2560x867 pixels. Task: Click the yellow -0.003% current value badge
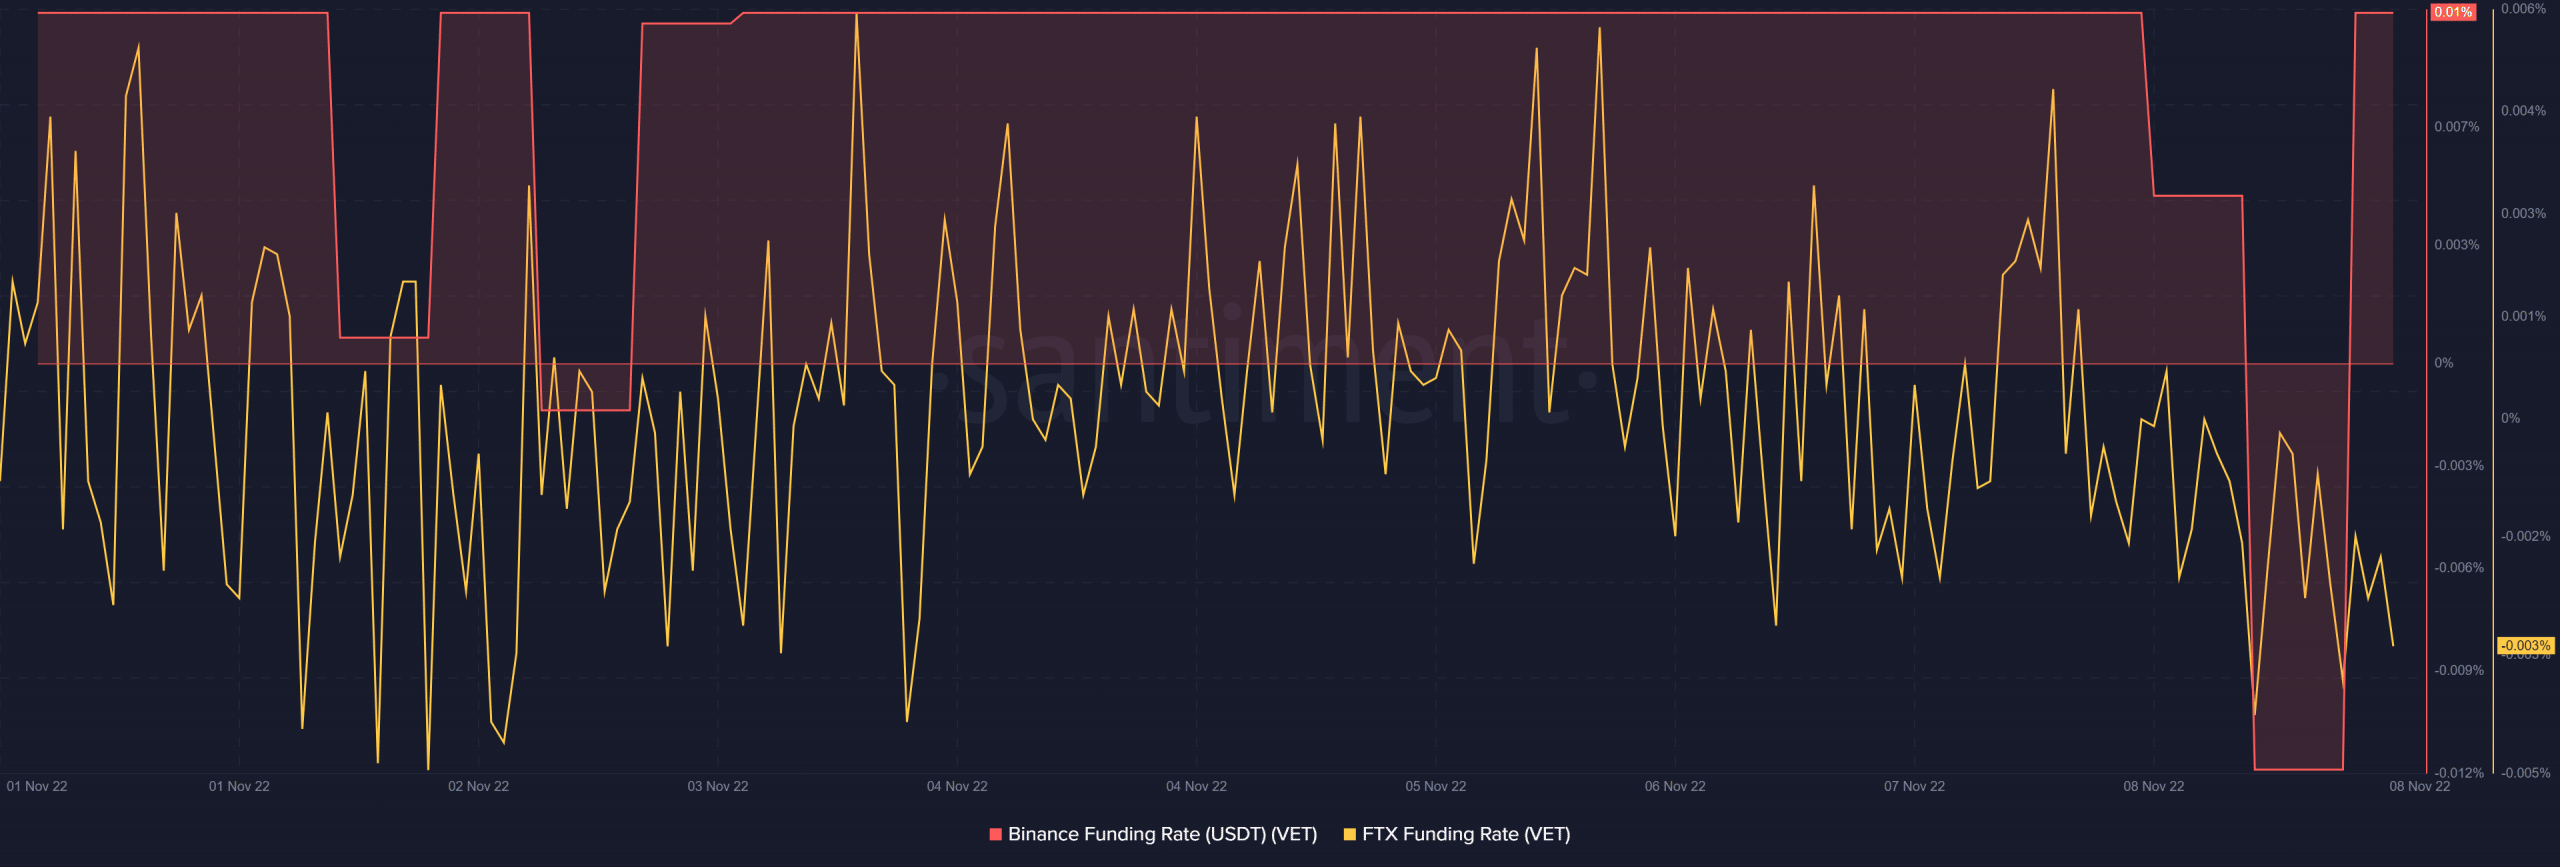click(2526, 646)
